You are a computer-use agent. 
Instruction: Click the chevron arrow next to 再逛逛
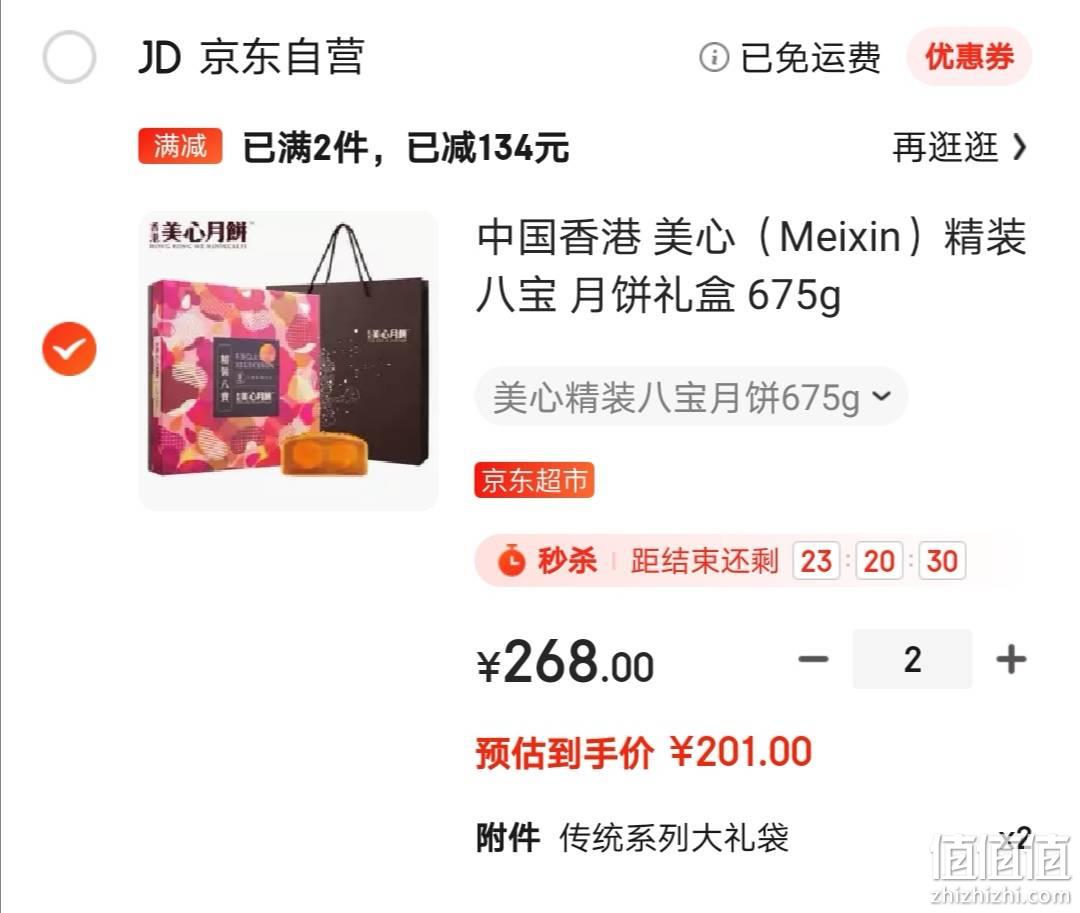[x=1019, y=147]
